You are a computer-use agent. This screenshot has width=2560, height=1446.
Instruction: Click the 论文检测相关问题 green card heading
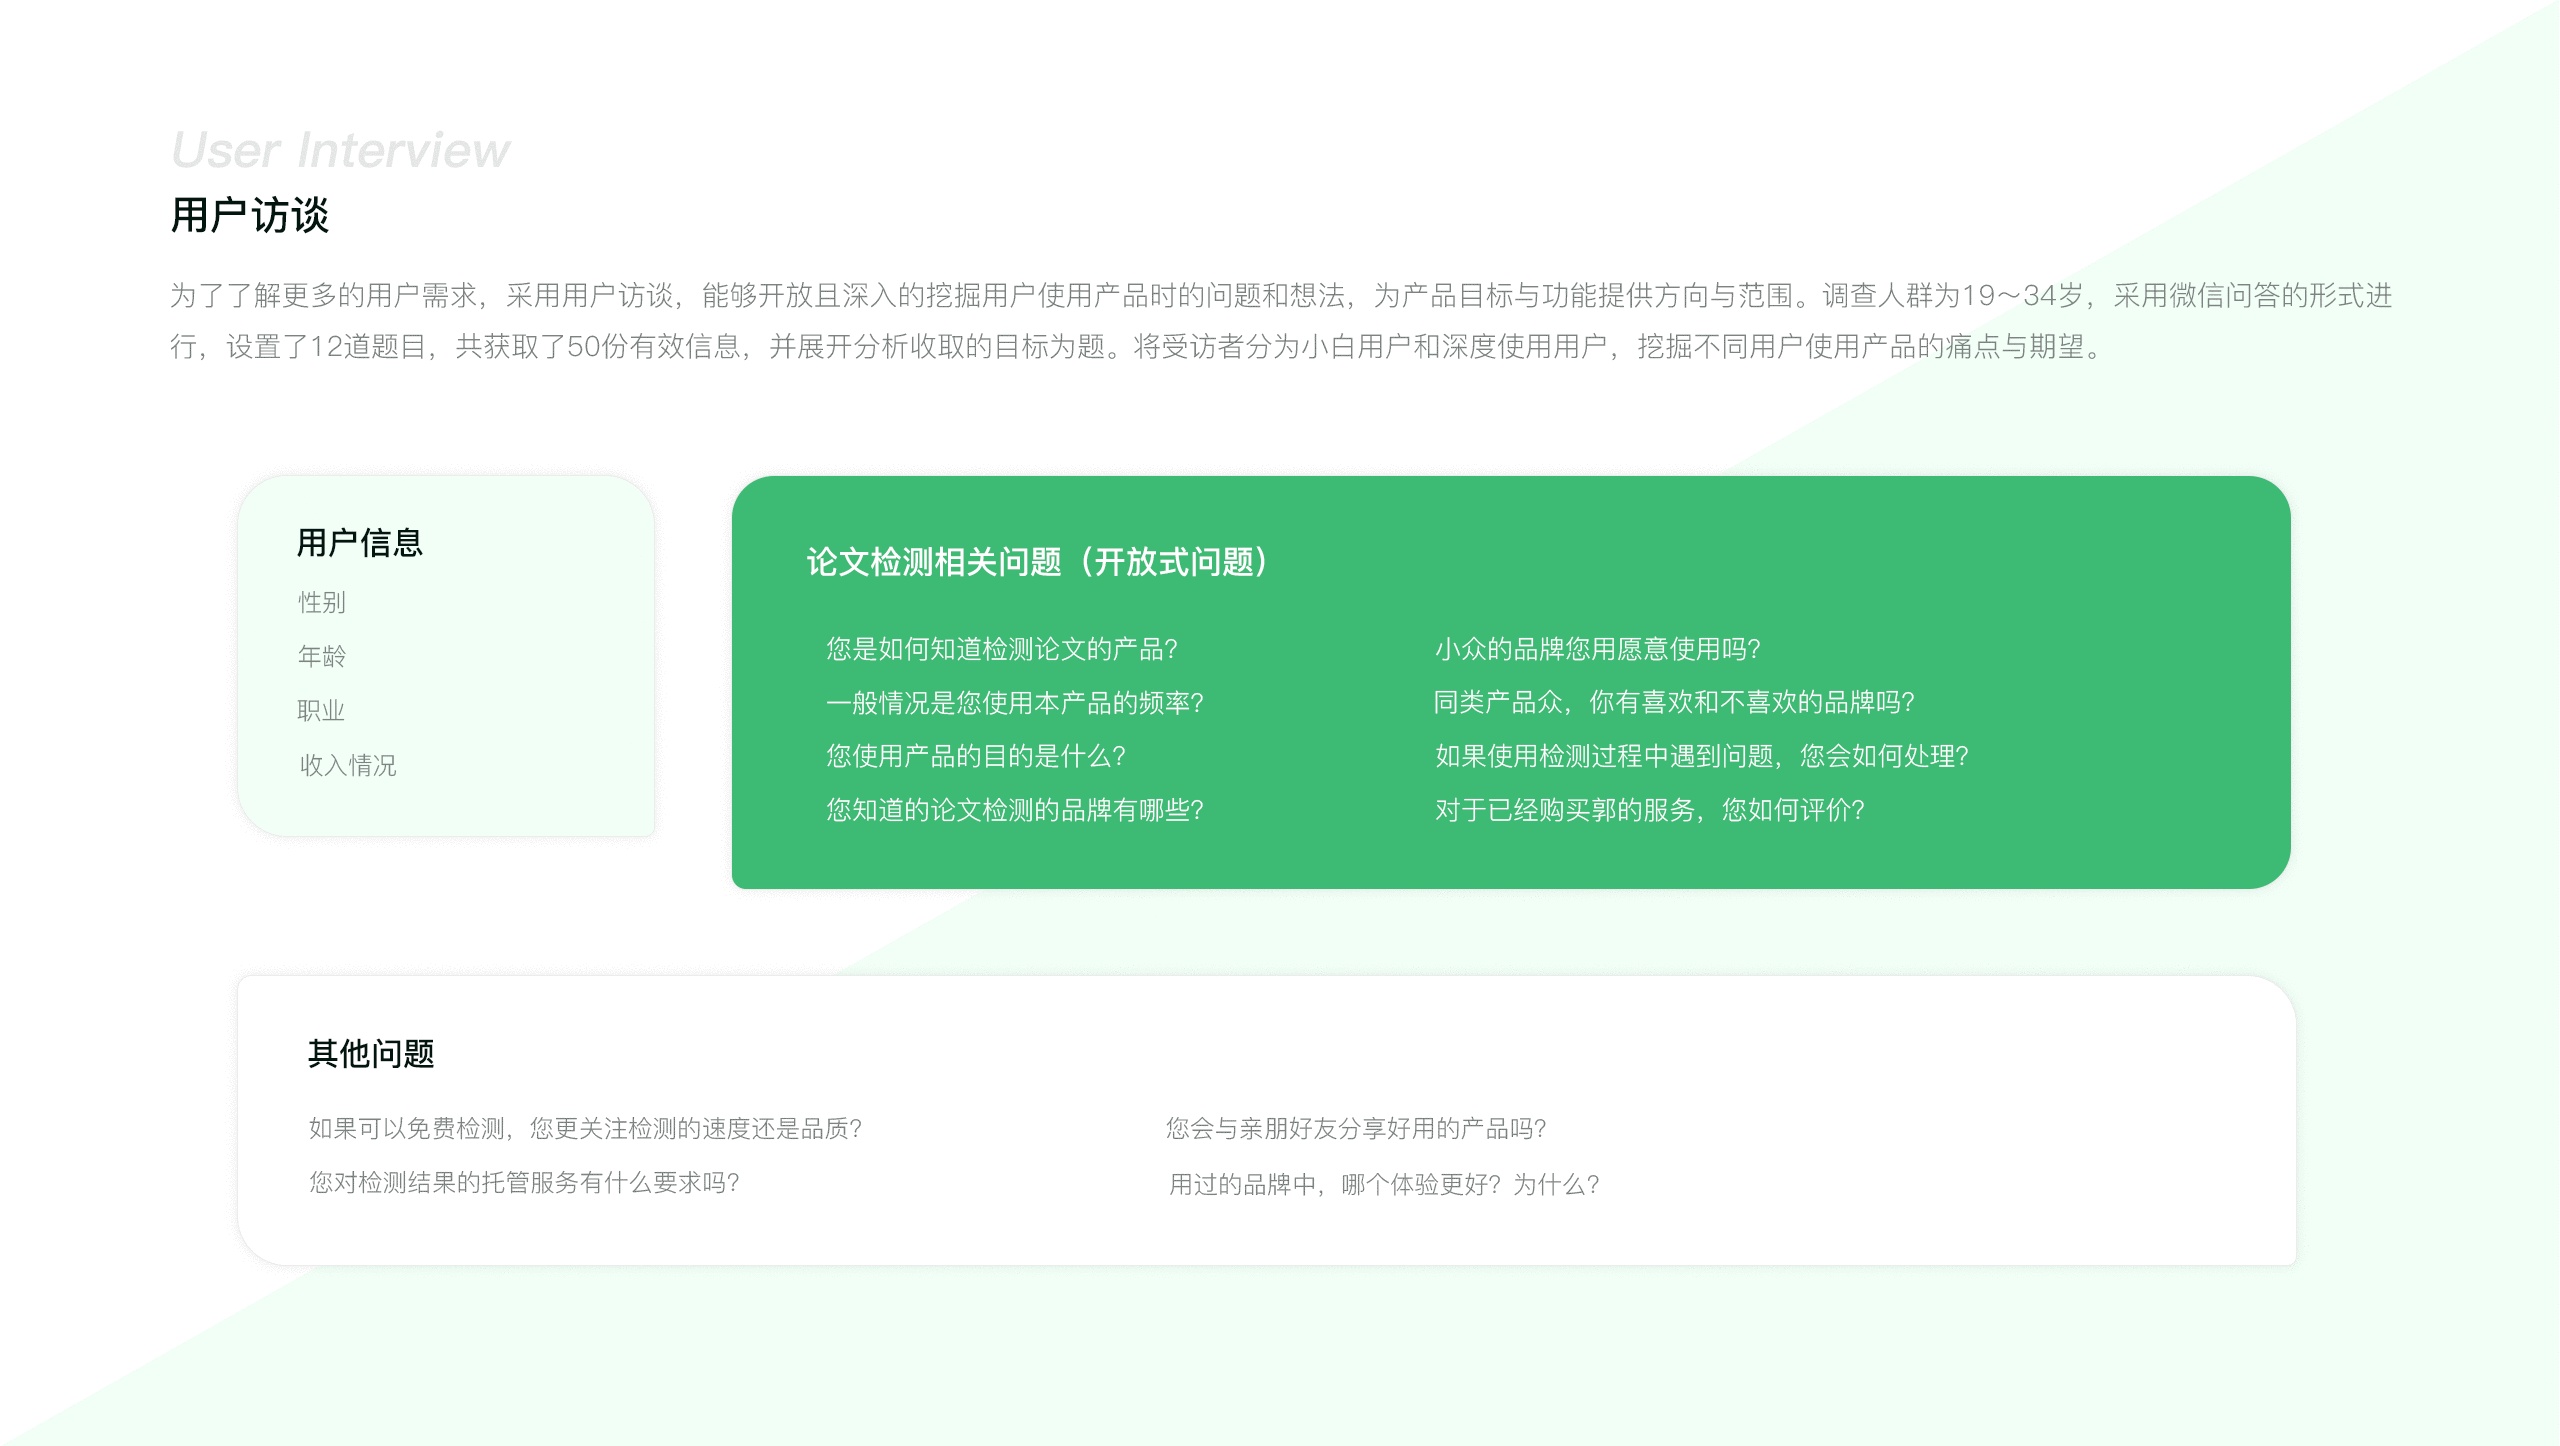point(1037,562)
